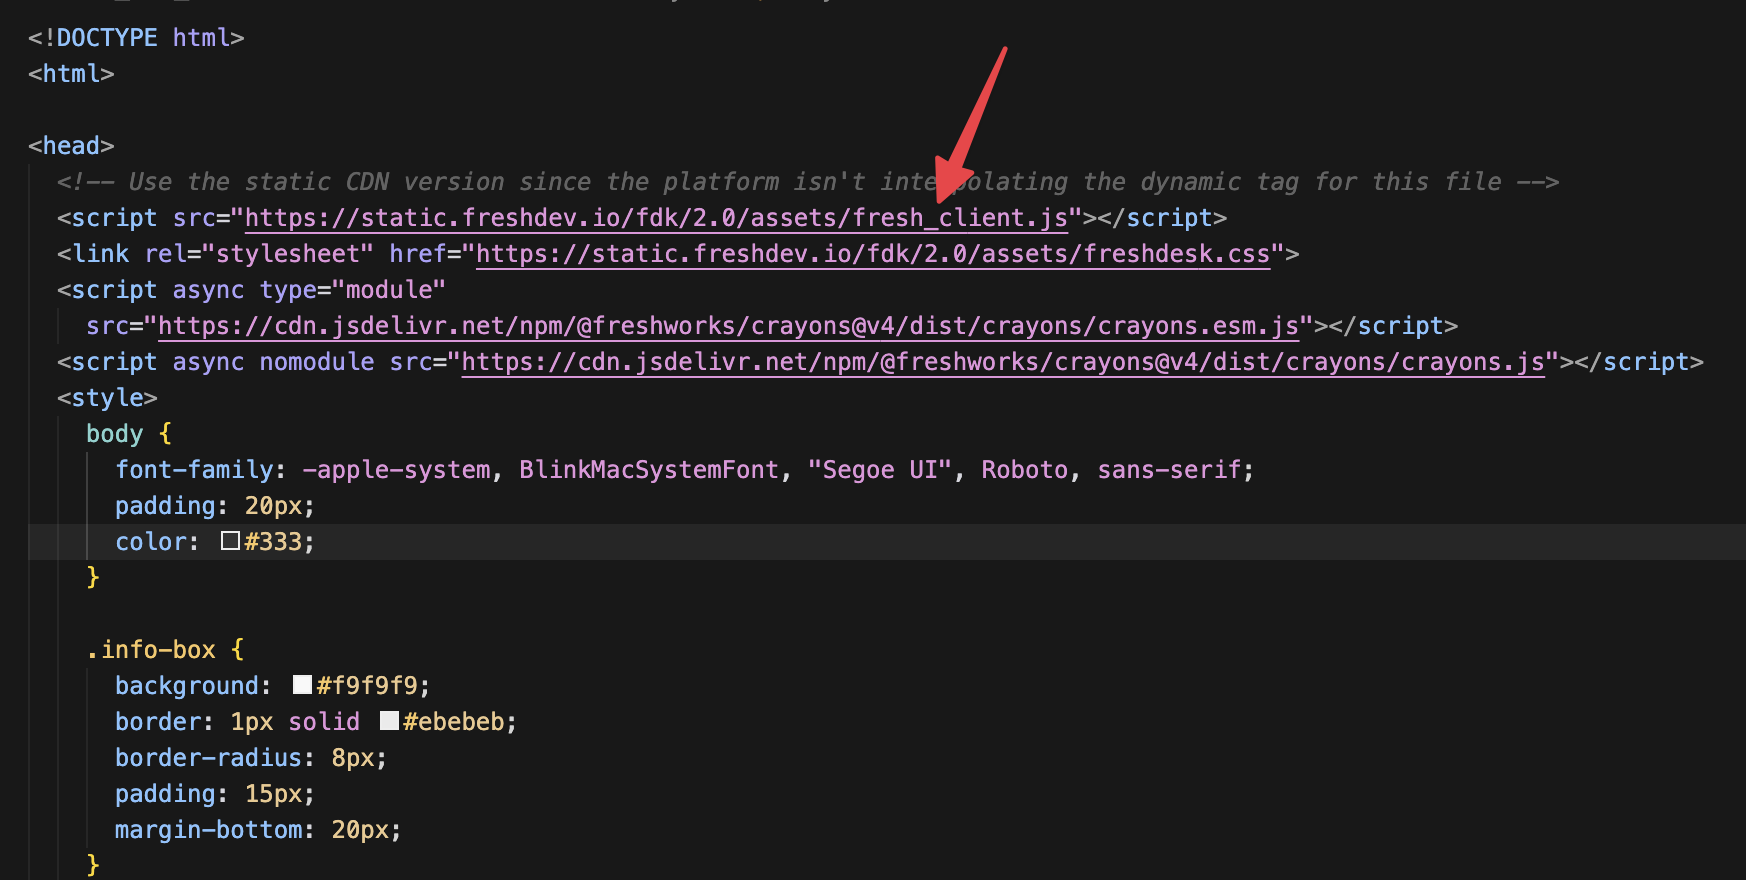Click the opening html tag
This screenshot has width=1746, height=880.
71,74
